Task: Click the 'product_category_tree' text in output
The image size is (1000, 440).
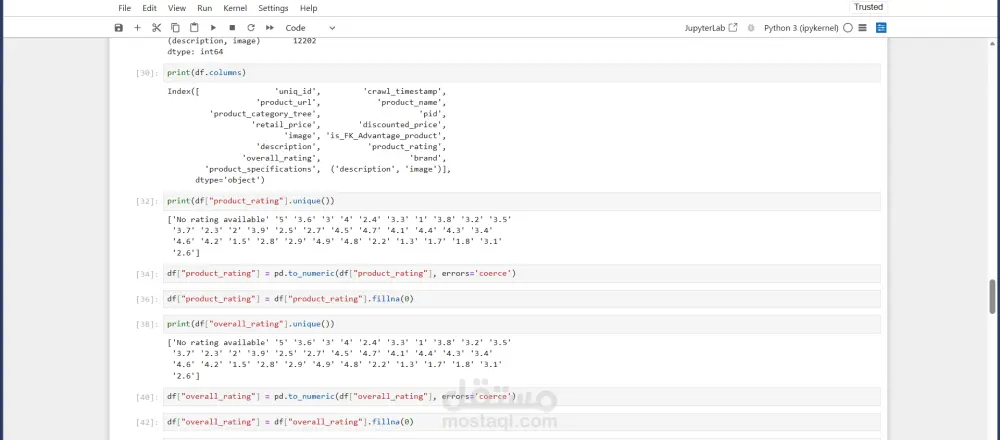Action: pos(262,114)
